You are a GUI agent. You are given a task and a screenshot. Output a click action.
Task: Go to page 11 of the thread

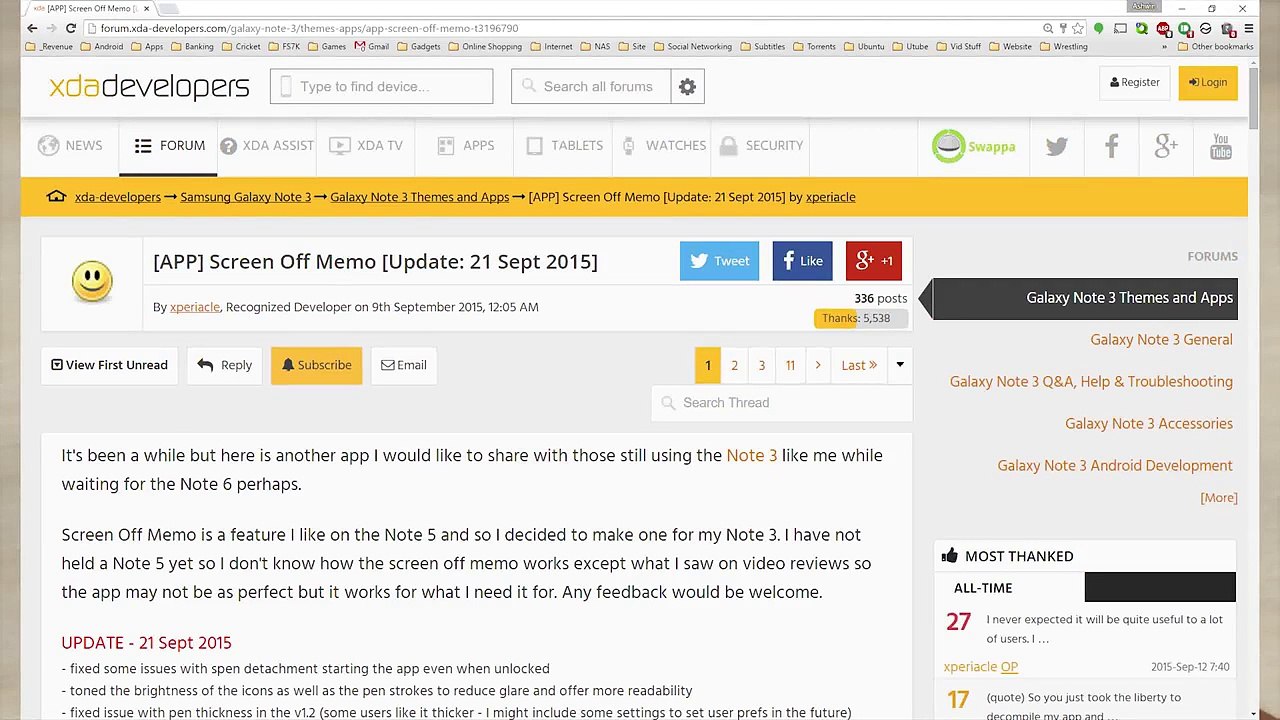(790, 365)
